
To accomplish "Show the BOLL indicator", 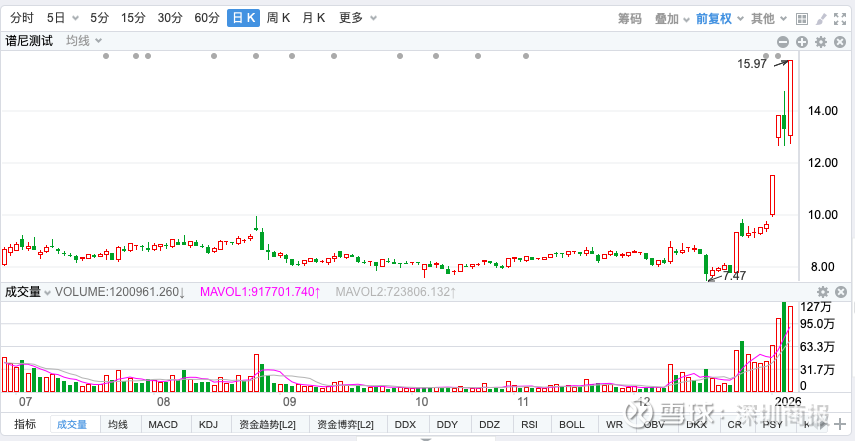I will [x=571, y=425].
